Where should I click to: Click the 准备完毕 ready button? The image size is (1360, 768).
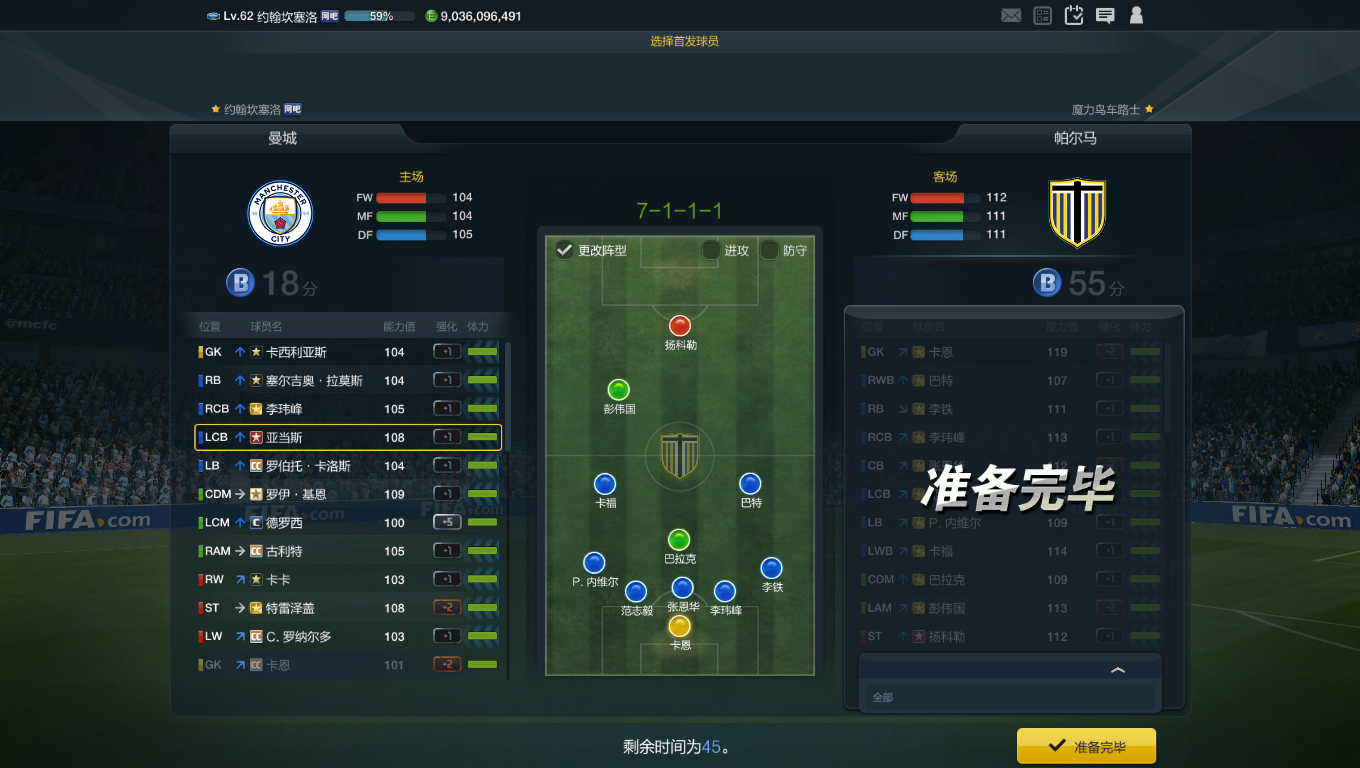[x=1086, y=746]
